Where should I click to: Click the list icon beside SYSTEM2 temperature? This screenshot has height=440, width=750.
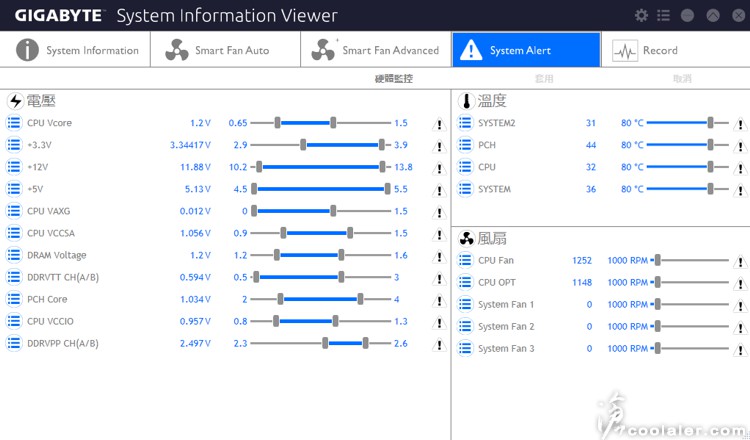point(465,123)
